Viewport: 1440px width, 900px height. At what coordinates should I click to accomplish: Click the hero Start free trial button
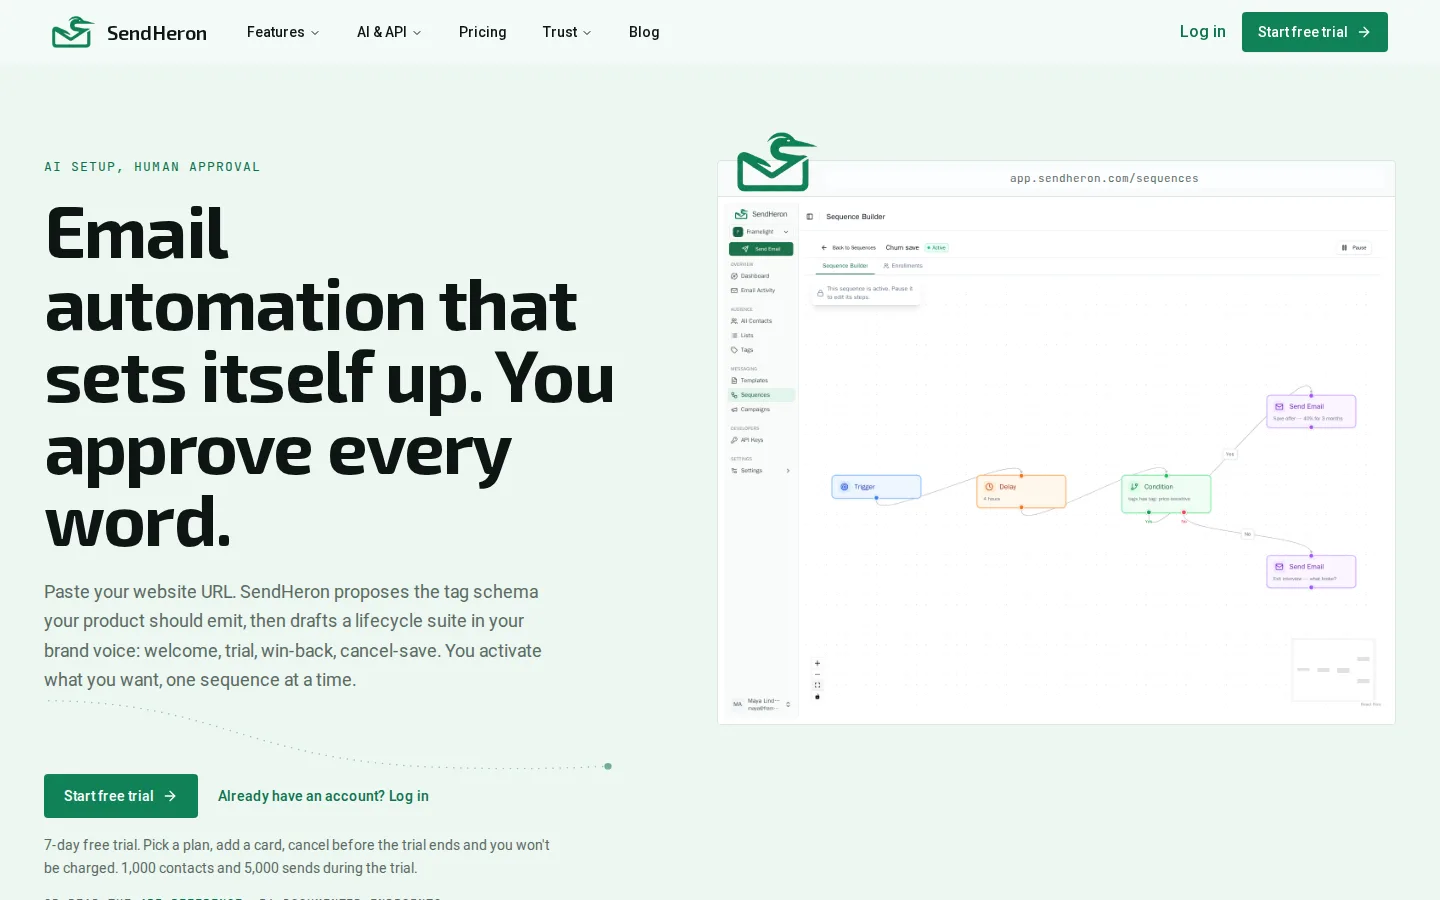coord(121,796)
